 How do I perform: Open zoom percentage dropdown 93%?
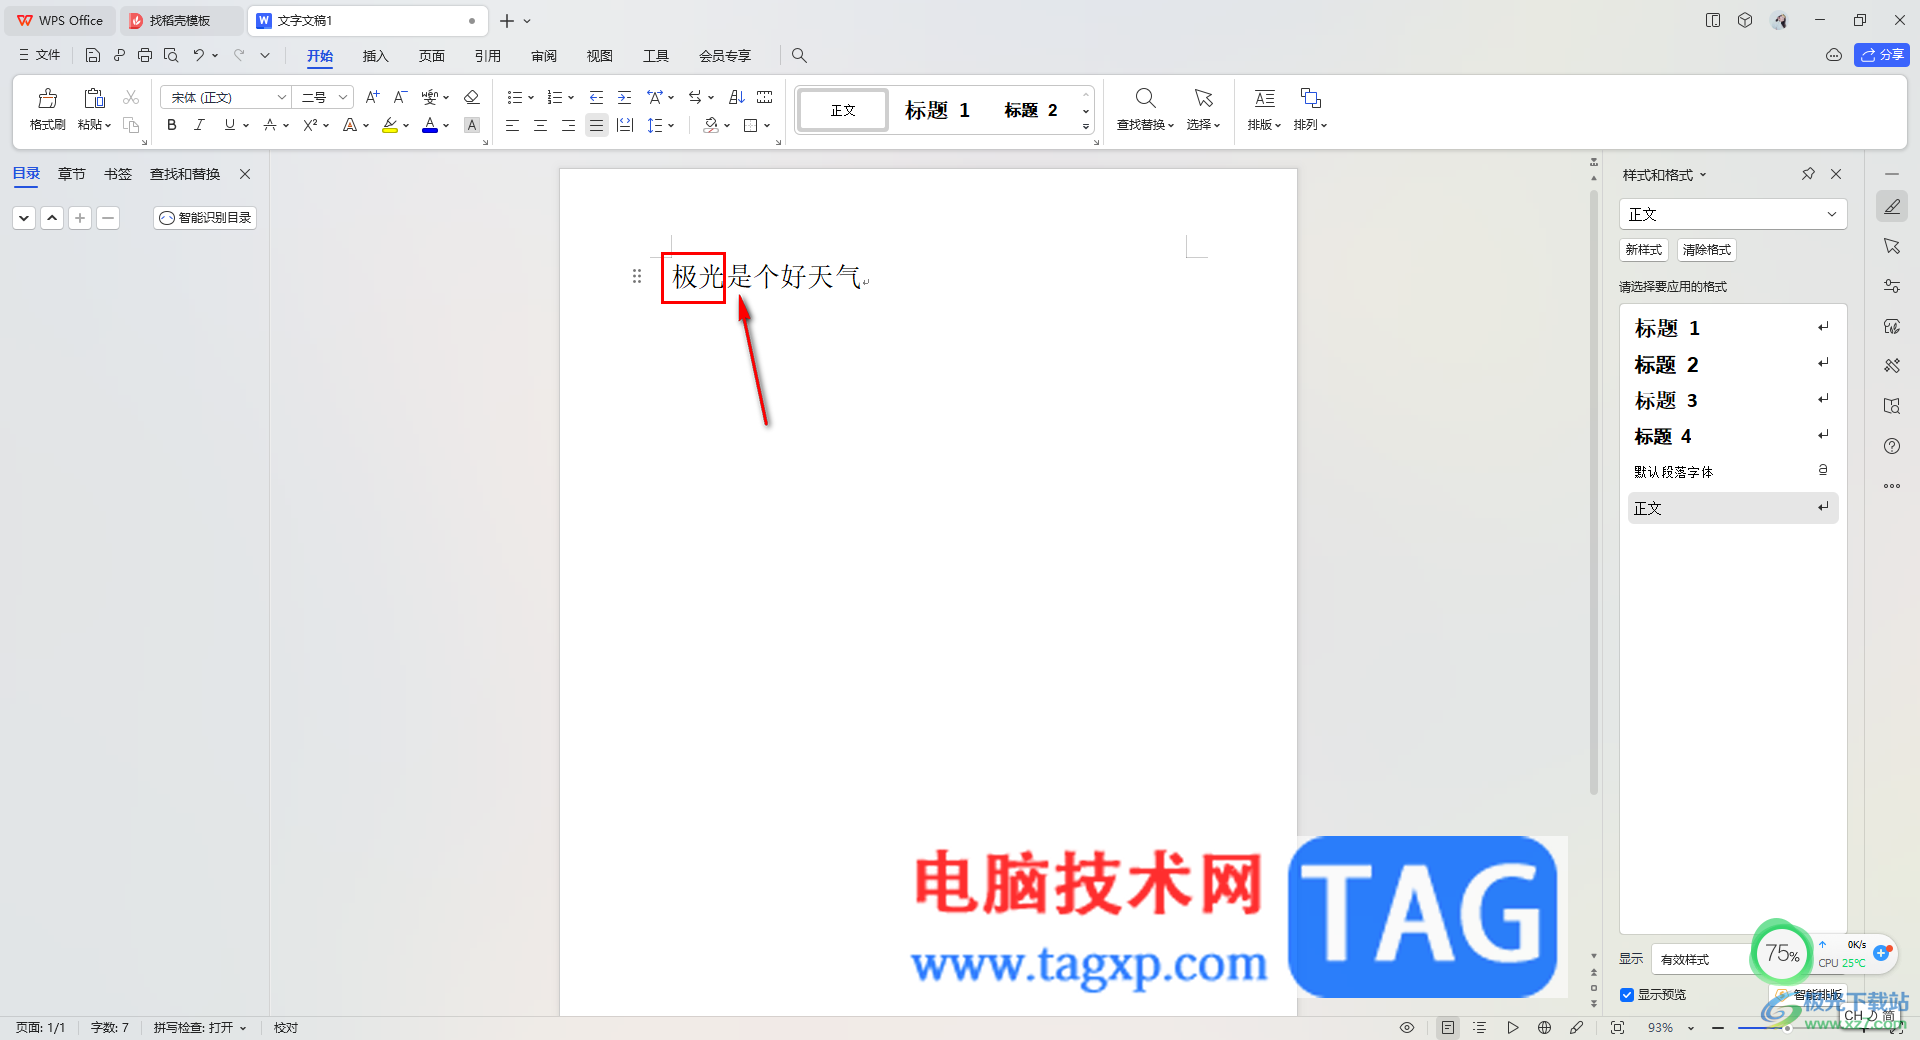click(x=1691, y=1028)
